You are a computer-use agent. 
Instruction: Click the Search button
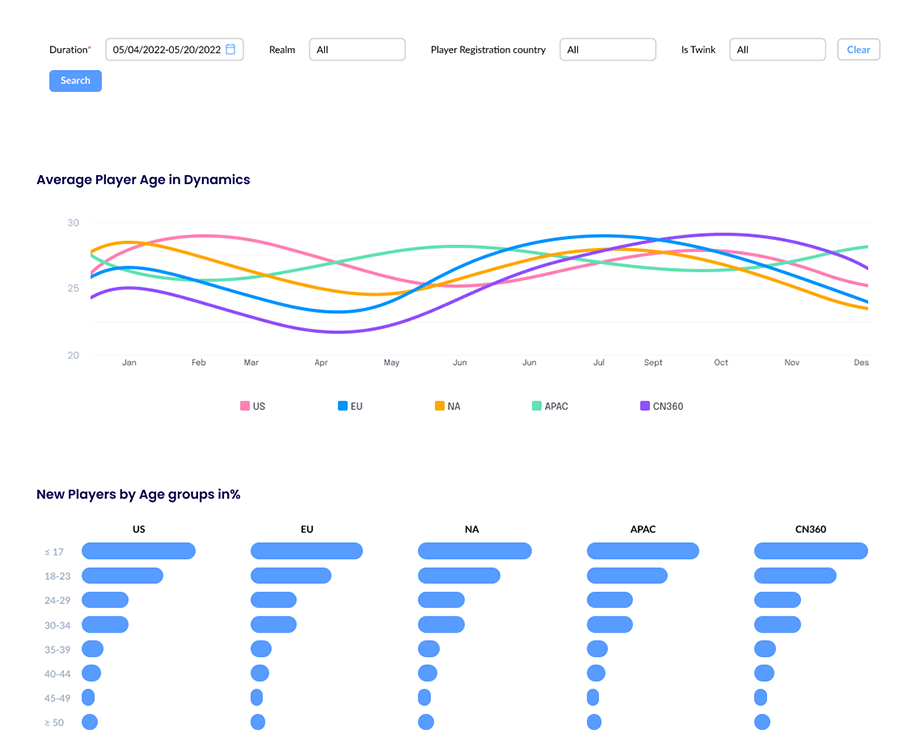75,81
